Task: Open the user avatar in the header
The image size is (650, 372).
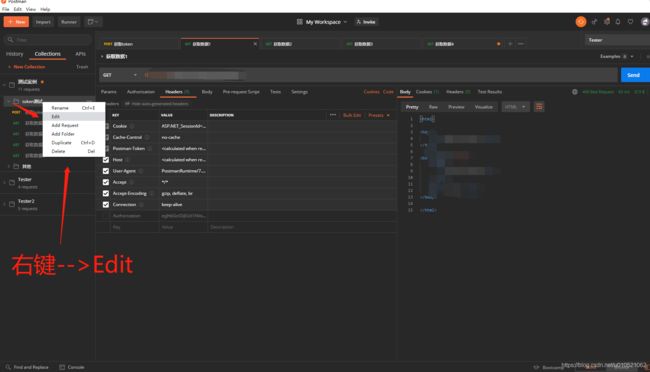Action: coord(645,22)
